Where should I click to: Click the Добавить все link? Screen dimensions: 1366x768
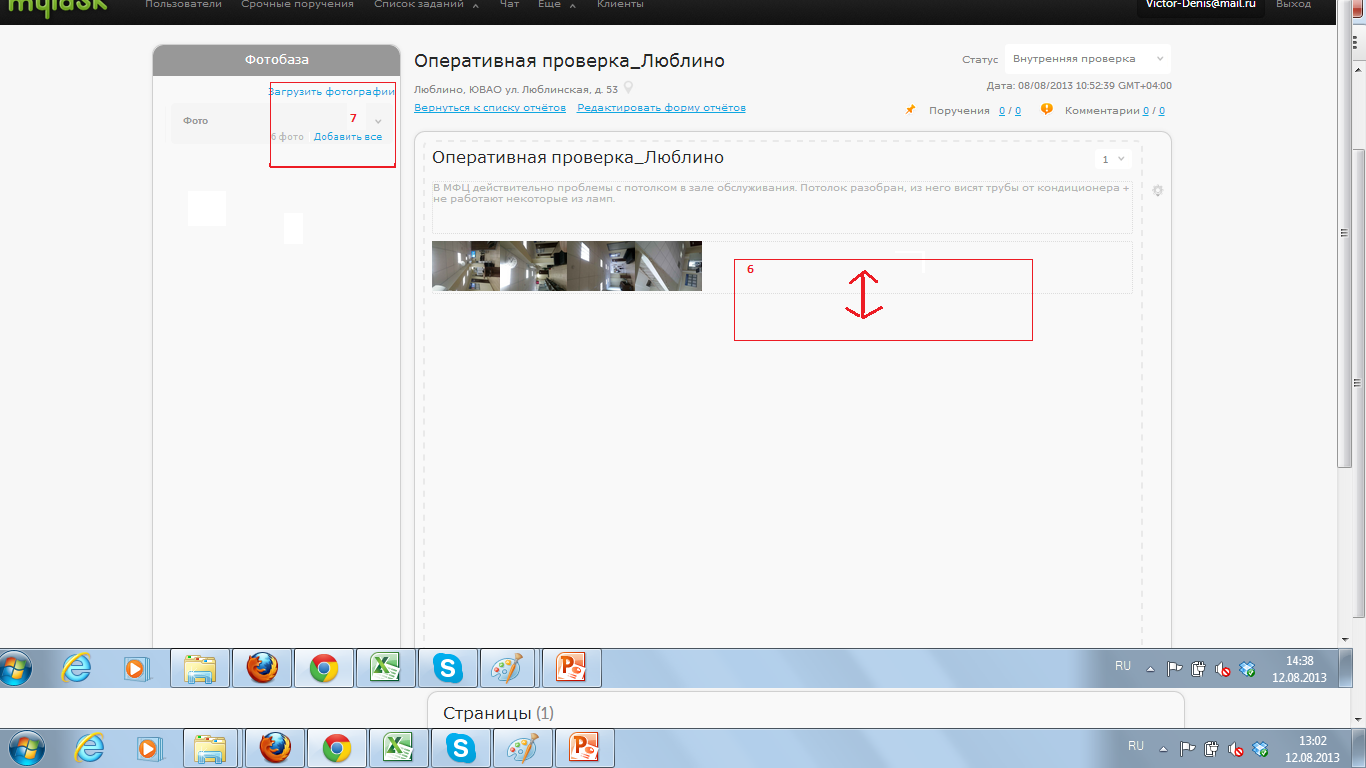pos(347,136)
